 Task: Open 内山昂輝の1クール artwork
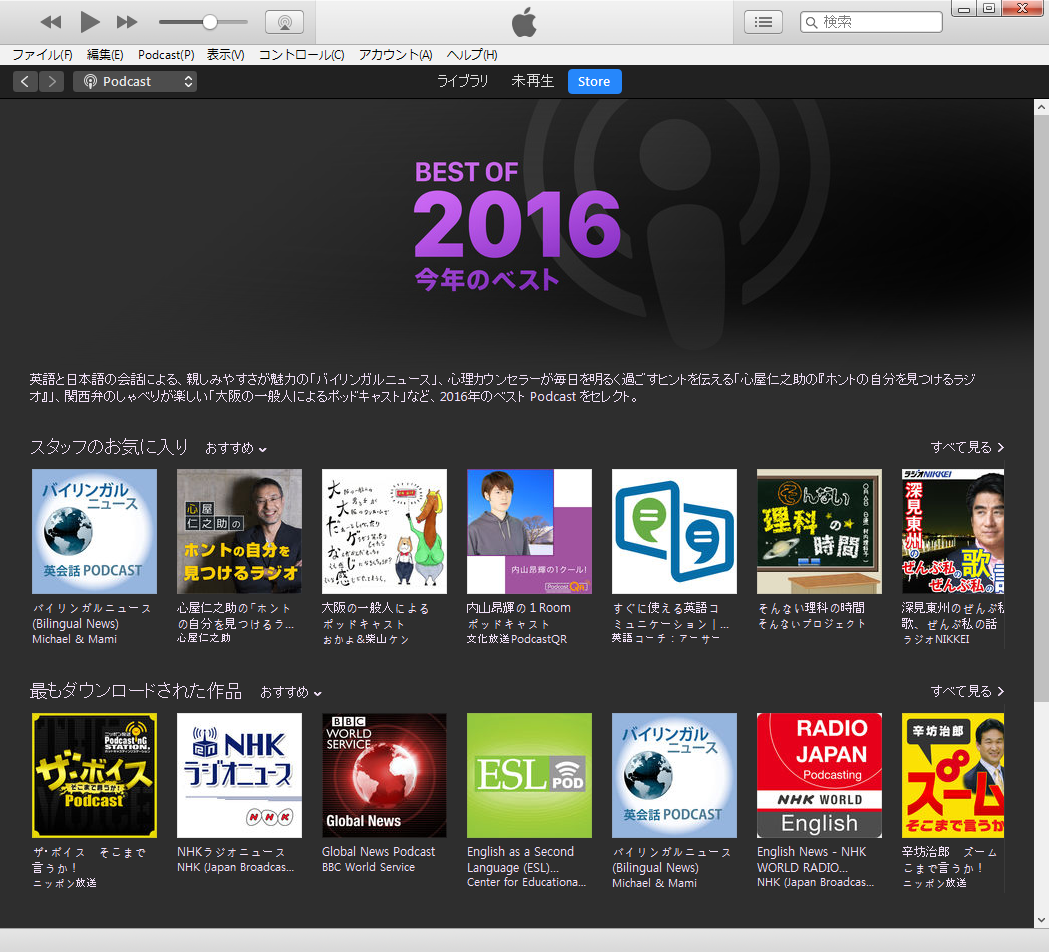click(x=529, y=531)
